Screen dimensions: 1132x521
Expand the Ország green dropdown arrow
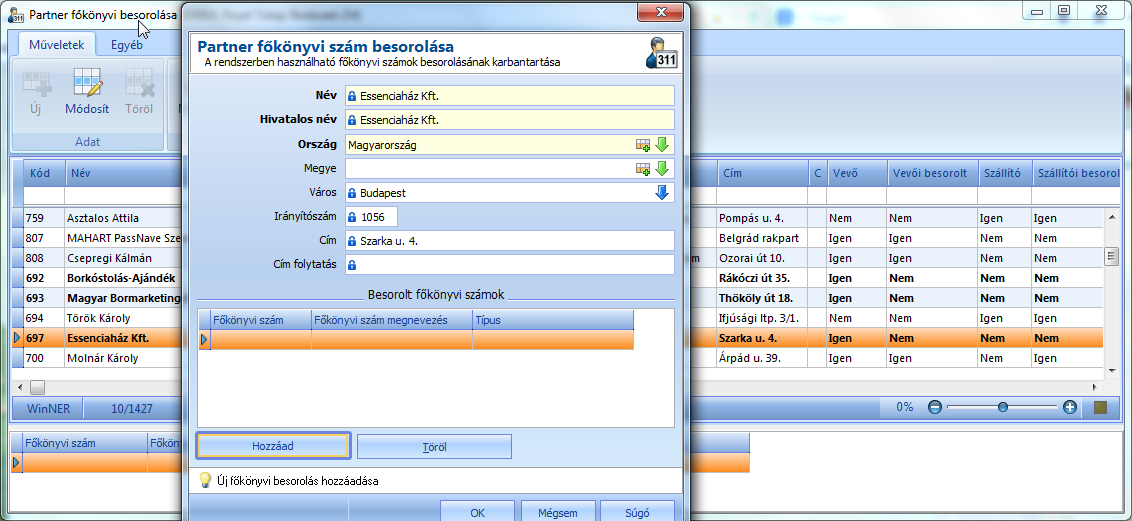click(662, 145)
